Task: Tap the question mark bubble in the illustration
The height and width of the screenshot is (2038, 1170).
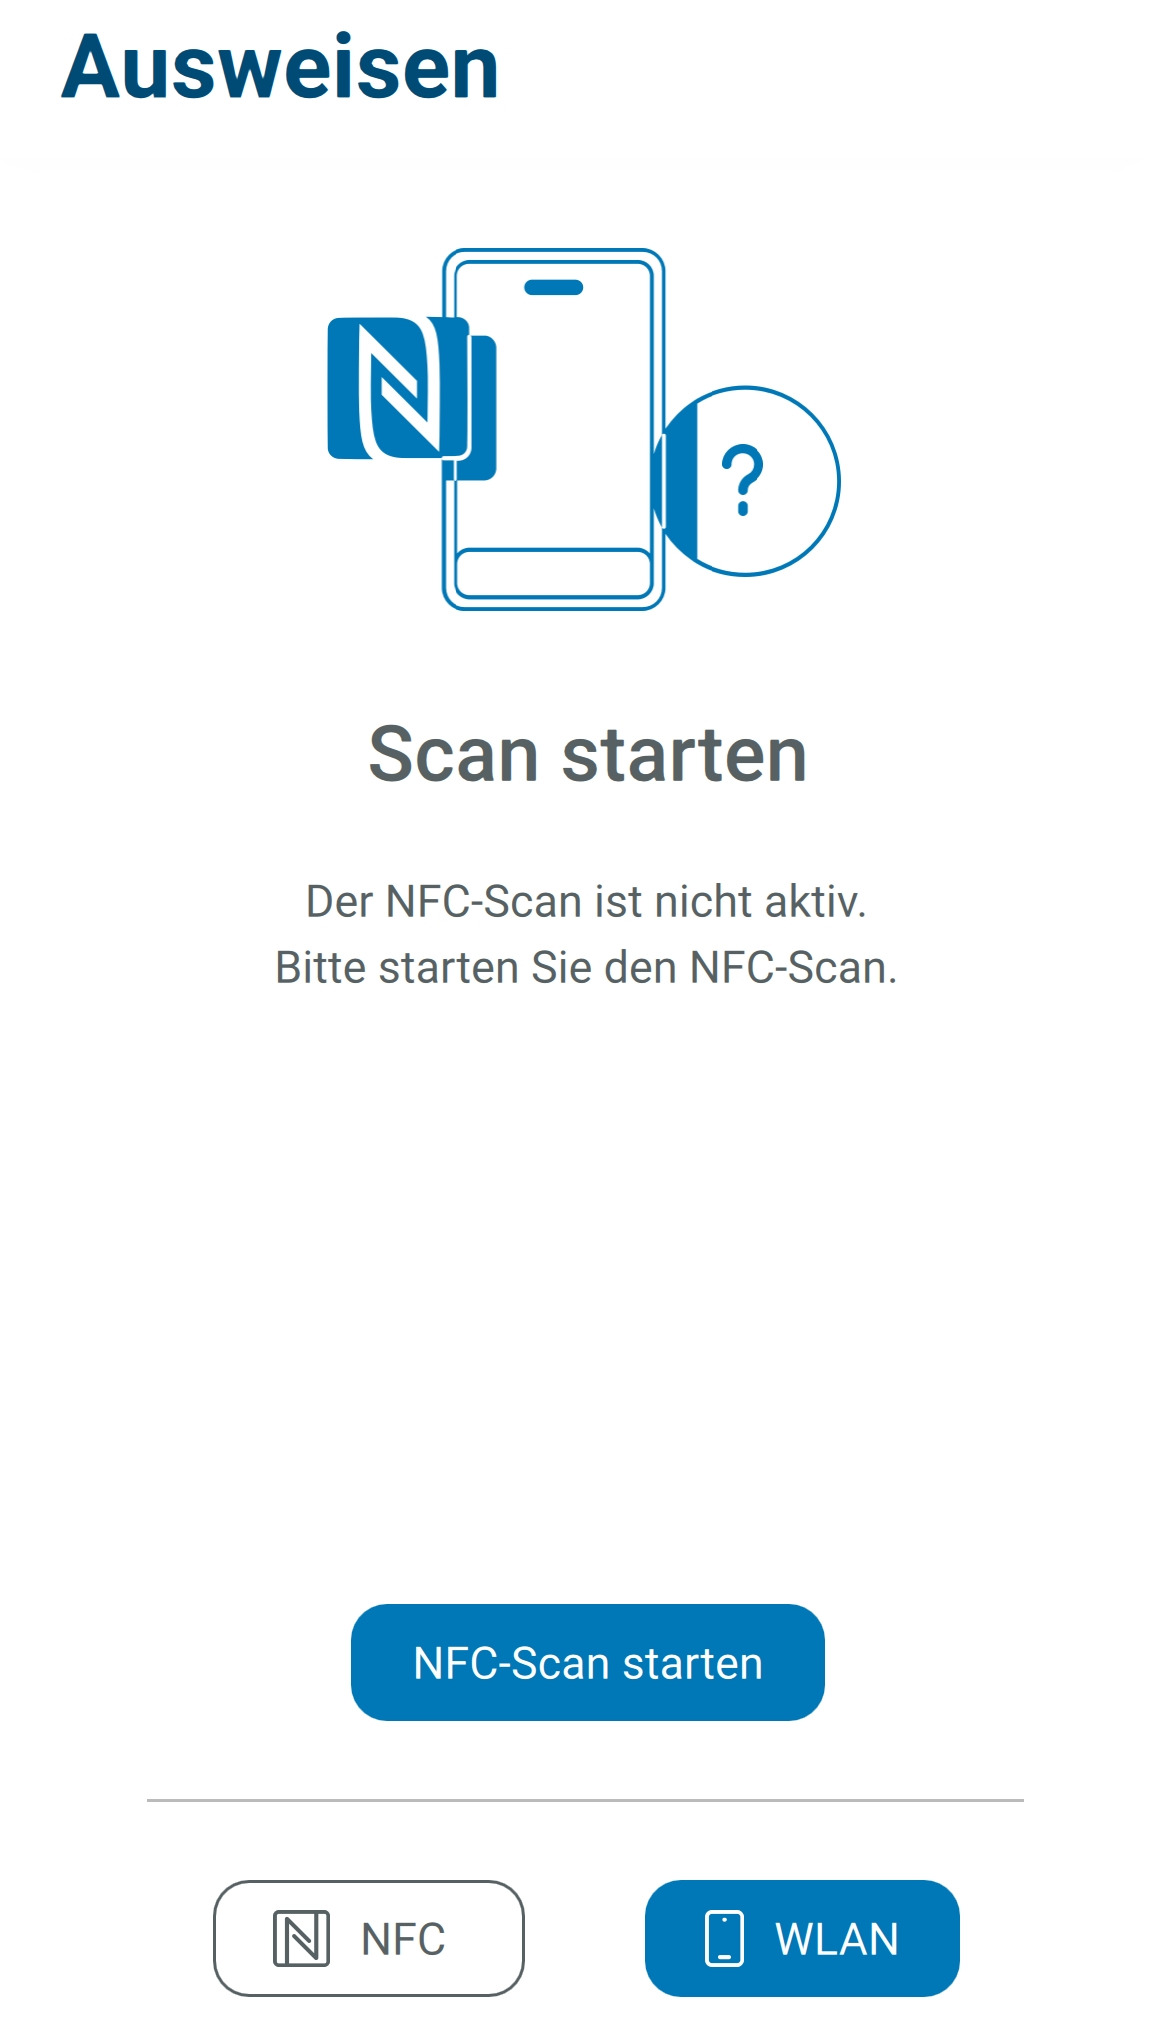Action: [748, 481]
